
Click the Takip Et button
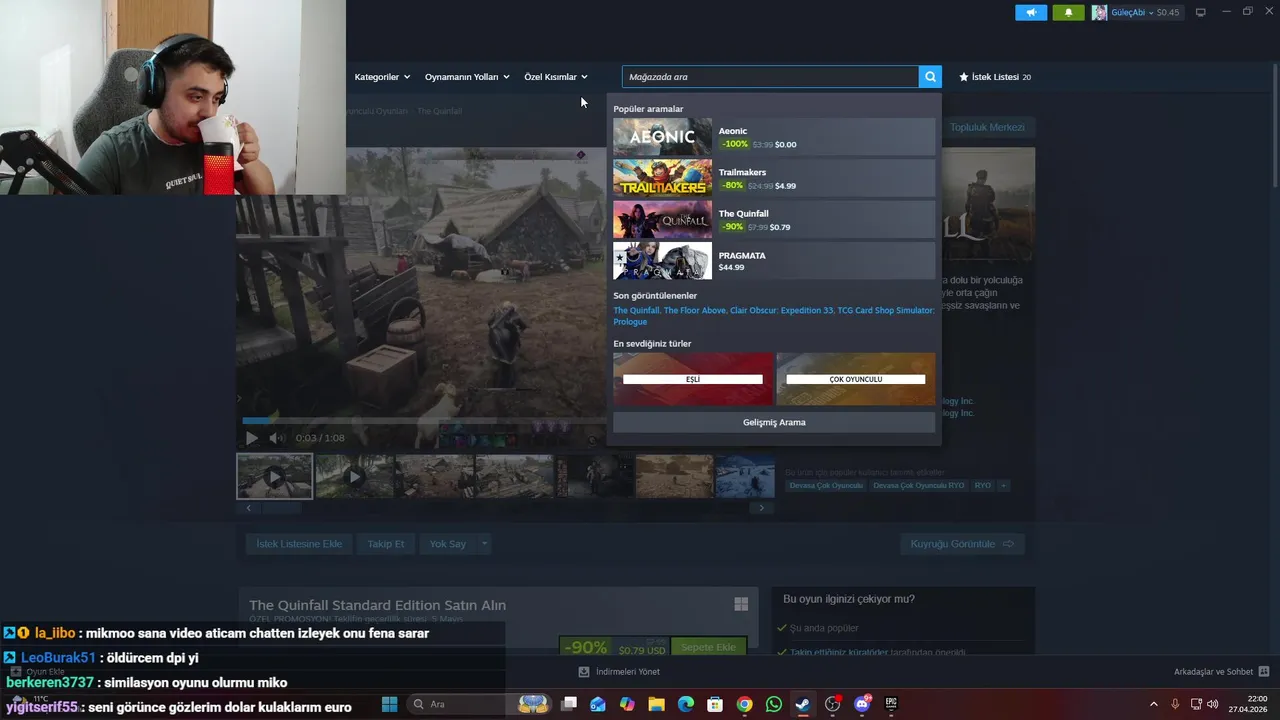coord(385,544)
